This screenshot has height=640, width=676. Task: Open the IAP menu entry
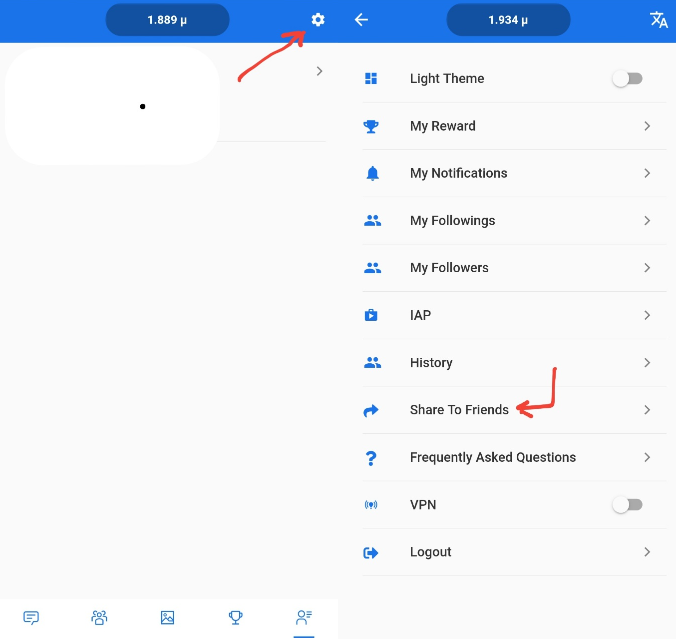[514, 315]
